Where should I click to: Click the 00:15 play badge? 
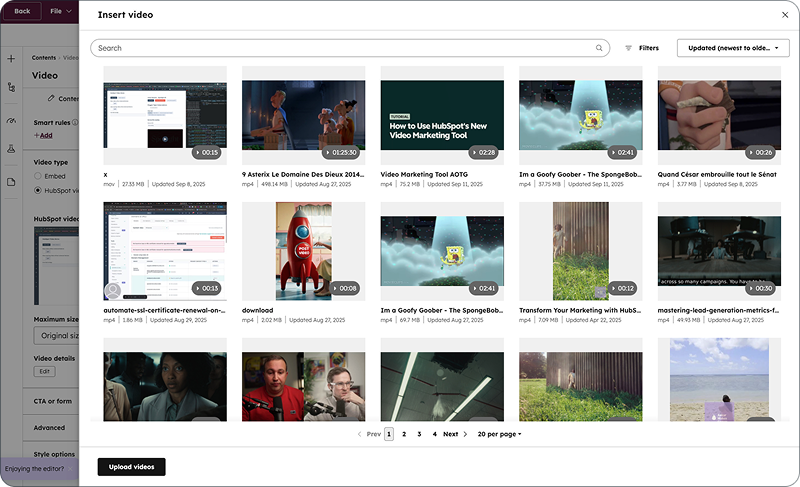click(207, 152)
